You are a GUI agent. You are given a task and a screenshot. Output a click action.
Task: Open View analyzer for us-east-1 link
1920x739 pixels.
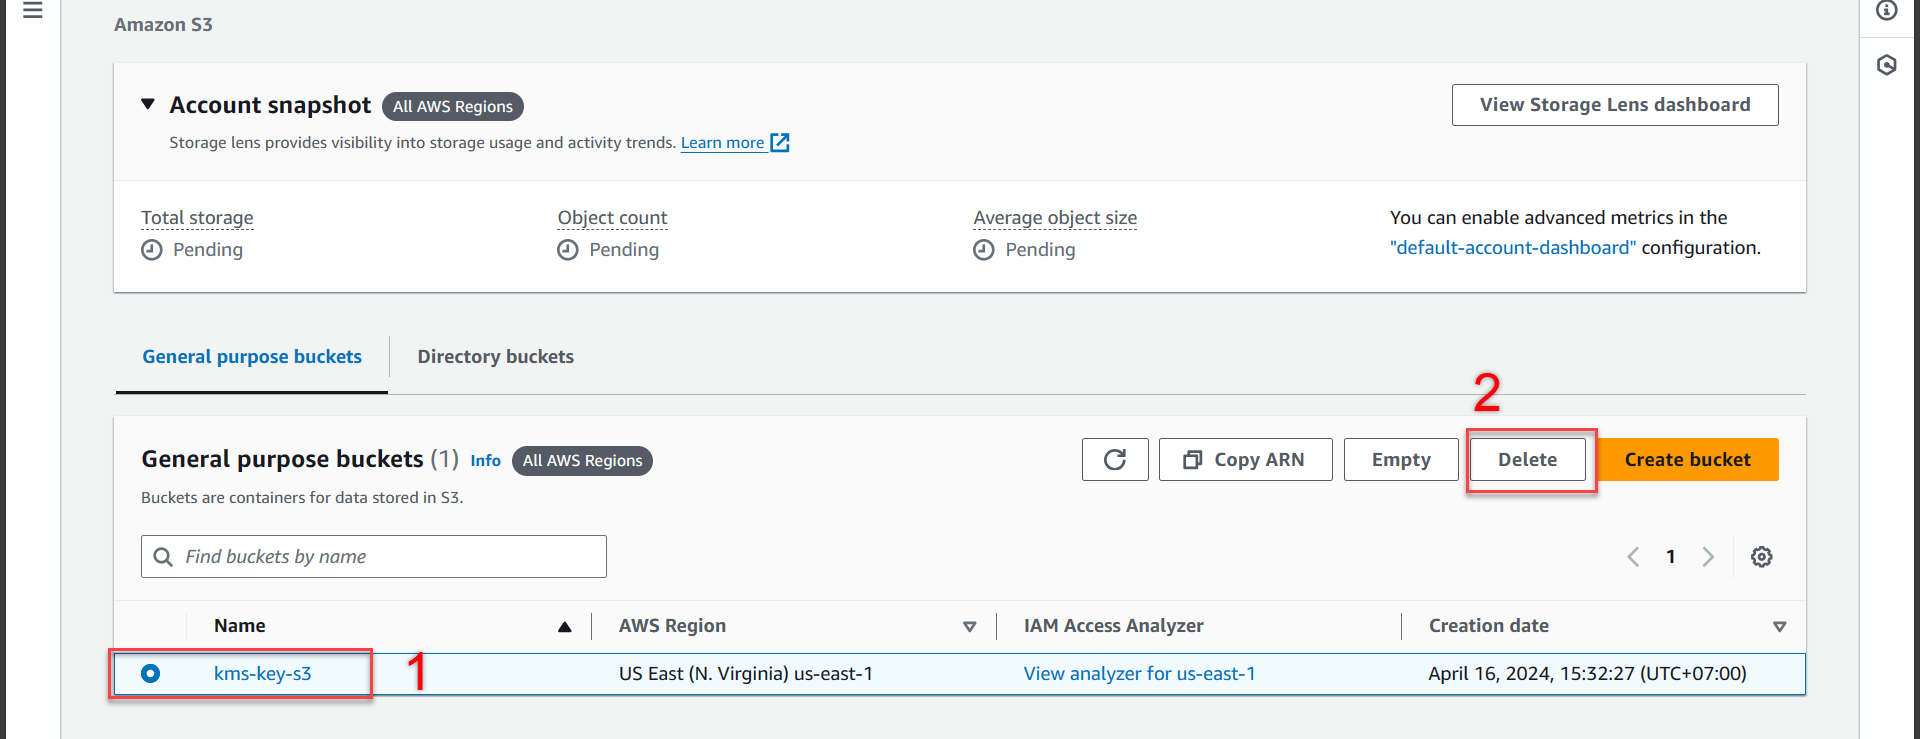pyautogui.click(x=1139, y=673)
